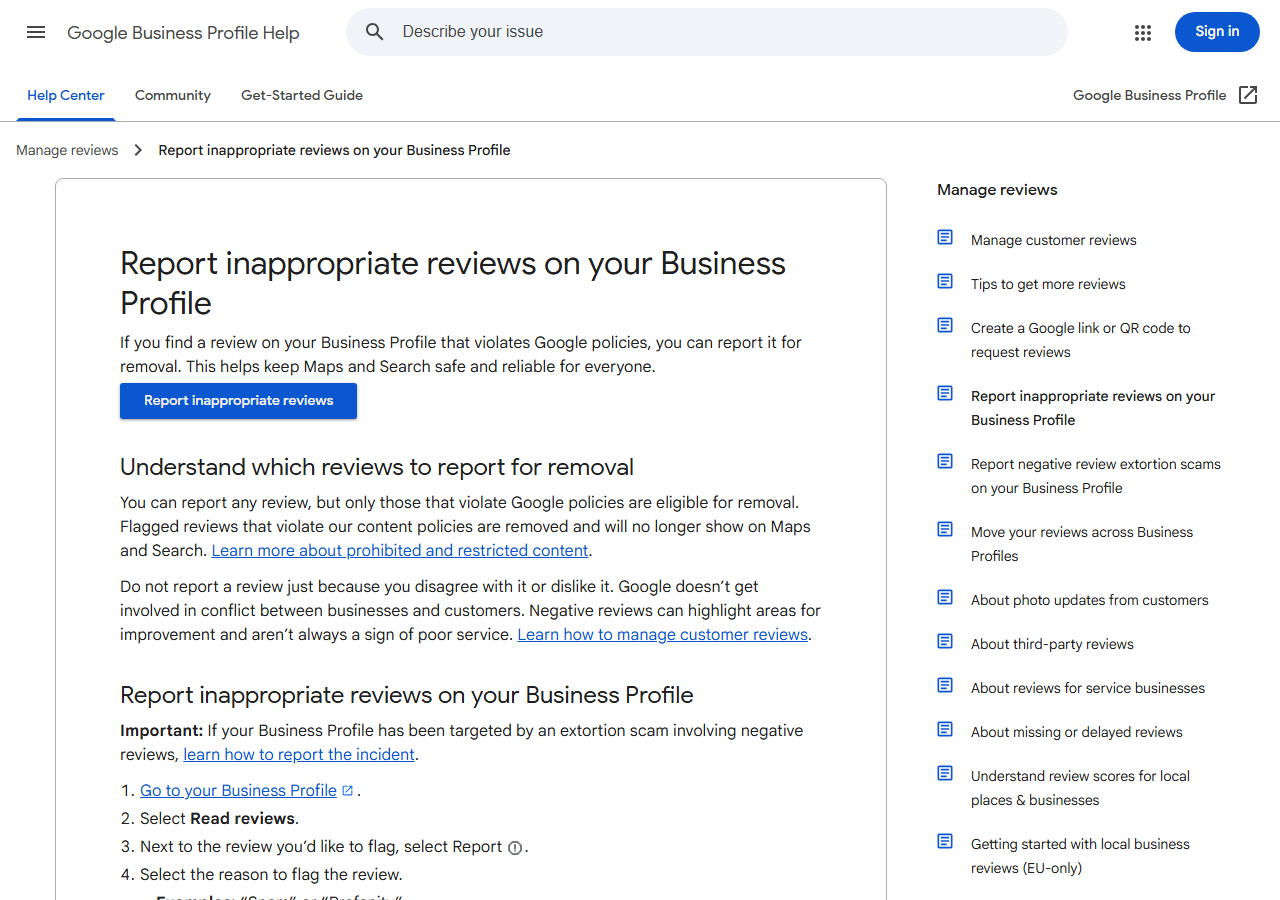Click the 'Select Read reviews' step text
The image size is (1280, 900).
click(219, 818)
